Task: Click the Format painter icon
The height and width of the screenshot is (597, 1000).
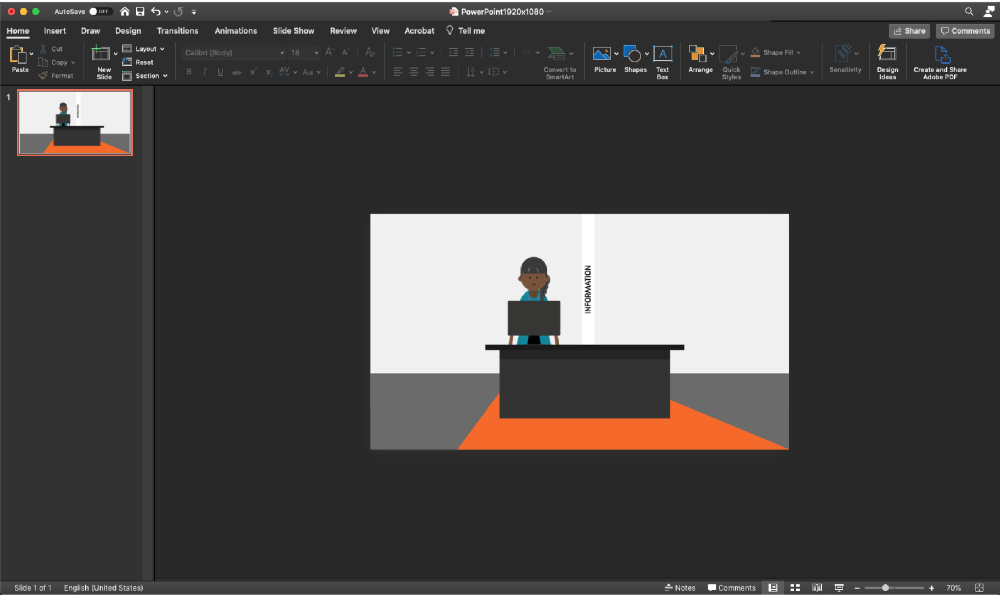Action: tap(43, 75)
